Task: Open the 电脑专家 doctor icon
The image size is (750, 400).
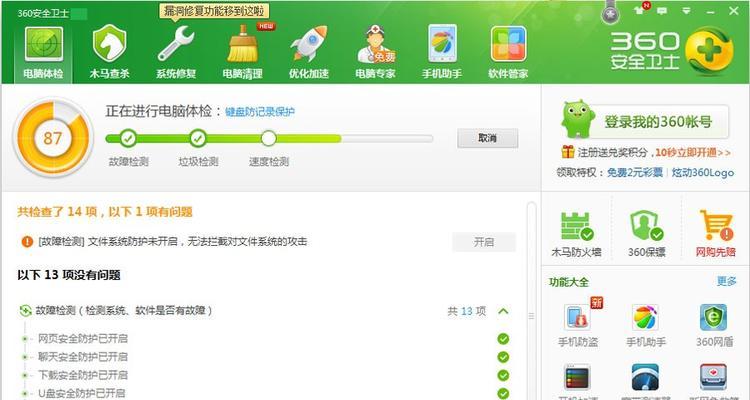Action: (x=375, y=52)
